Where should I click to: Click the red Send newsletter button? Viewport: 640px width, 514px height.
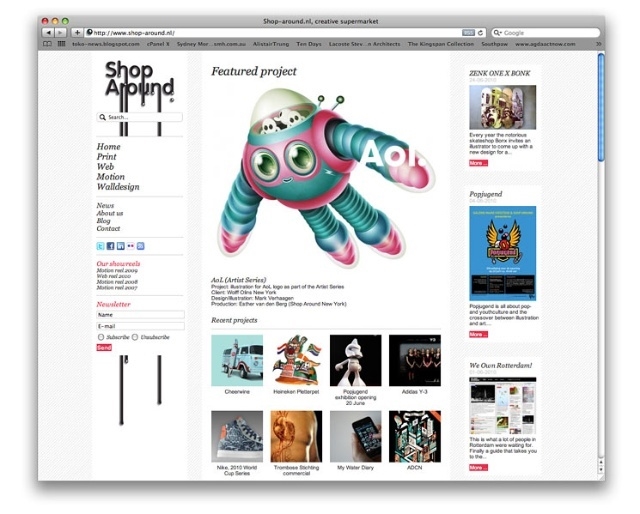[104, 347]
